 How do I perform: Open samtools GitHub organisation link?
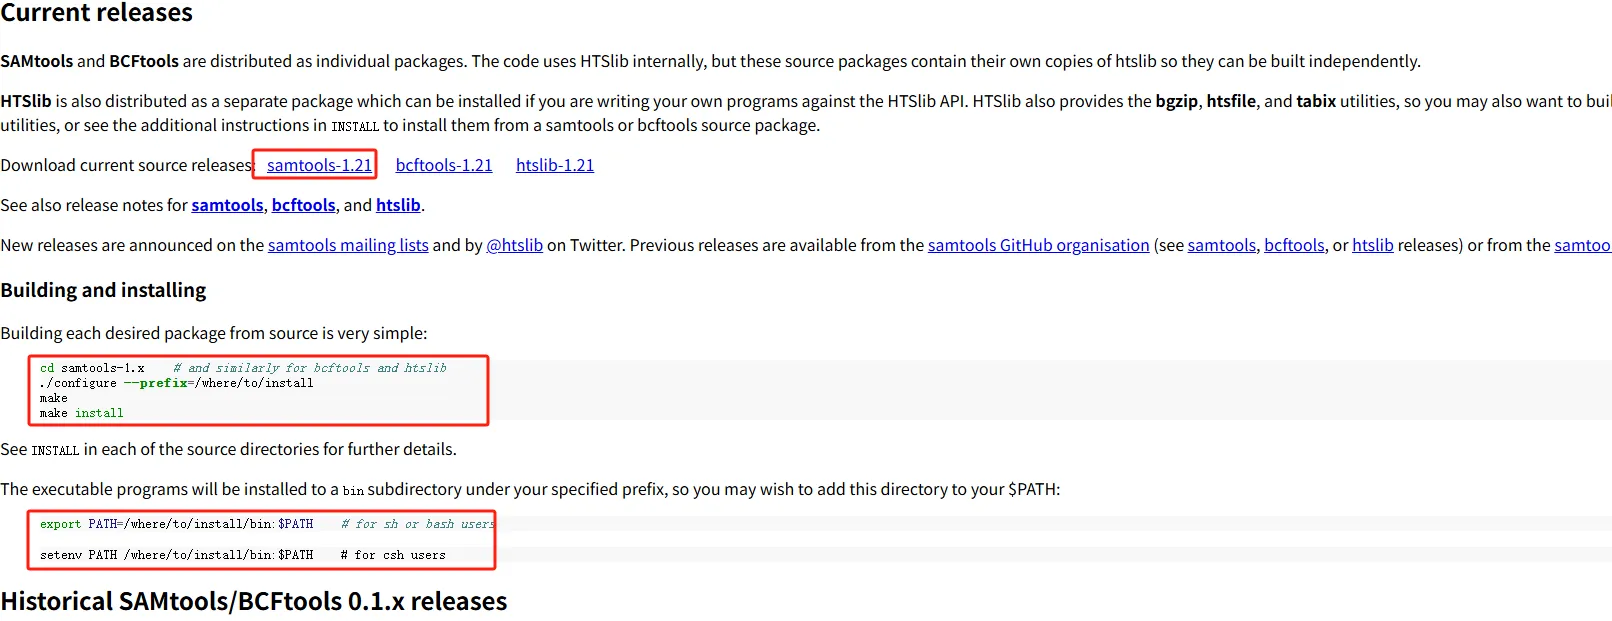coord(1038,245)
